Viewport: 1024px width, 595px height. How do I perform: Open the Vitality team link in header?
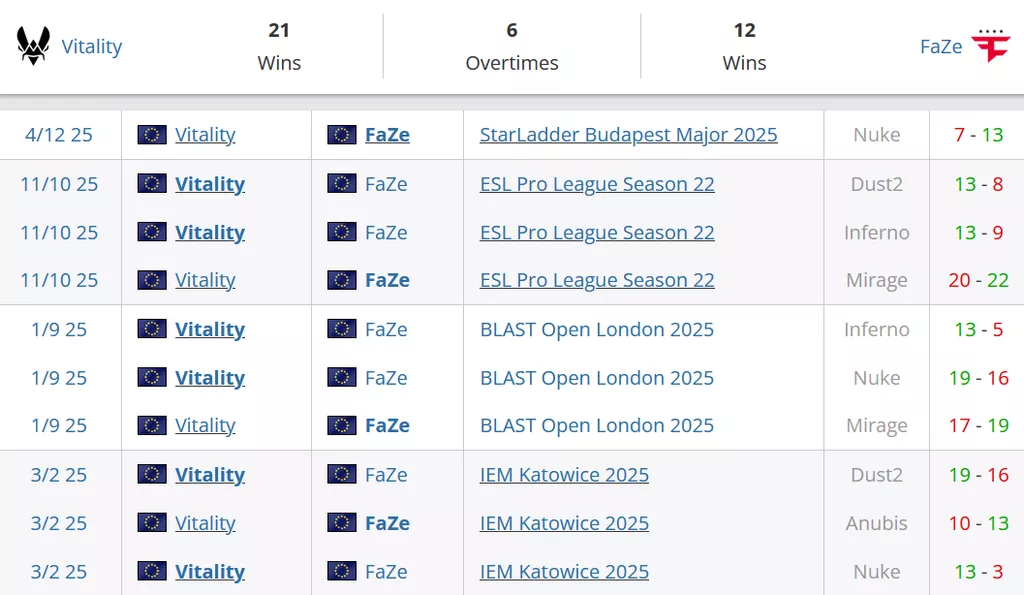(x=92, y=47)
